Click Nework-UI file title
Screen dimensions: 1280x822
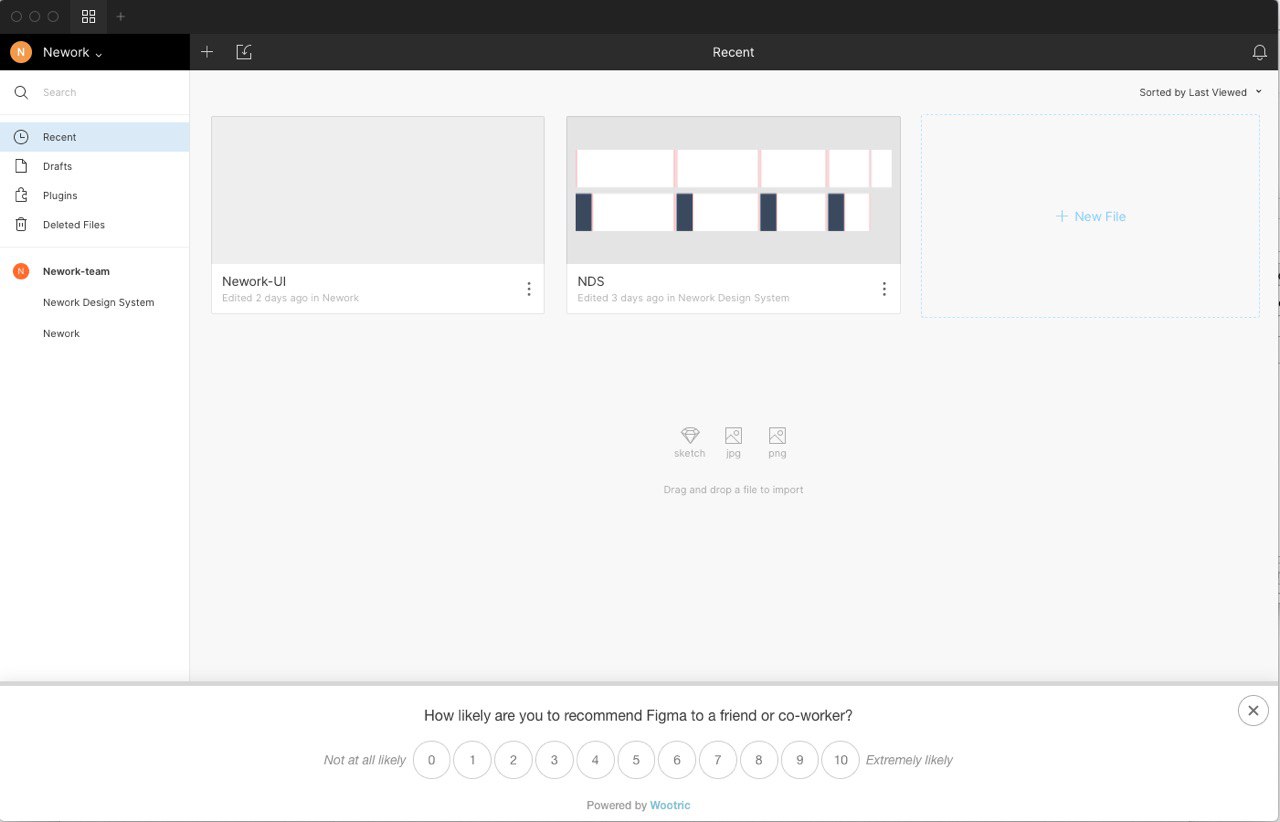tap(254, 281)
